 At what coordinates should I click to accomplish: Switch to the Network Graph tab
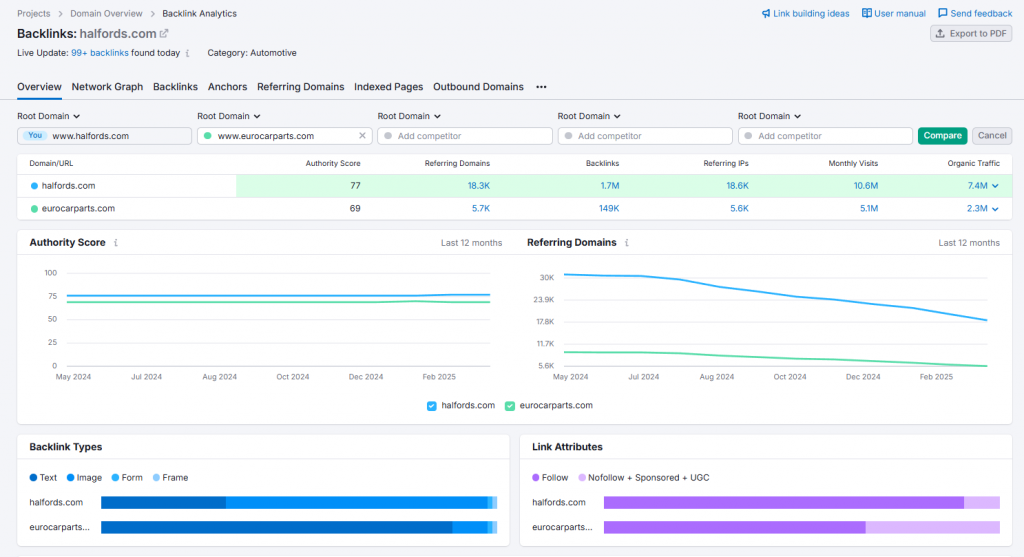[107, 87]
